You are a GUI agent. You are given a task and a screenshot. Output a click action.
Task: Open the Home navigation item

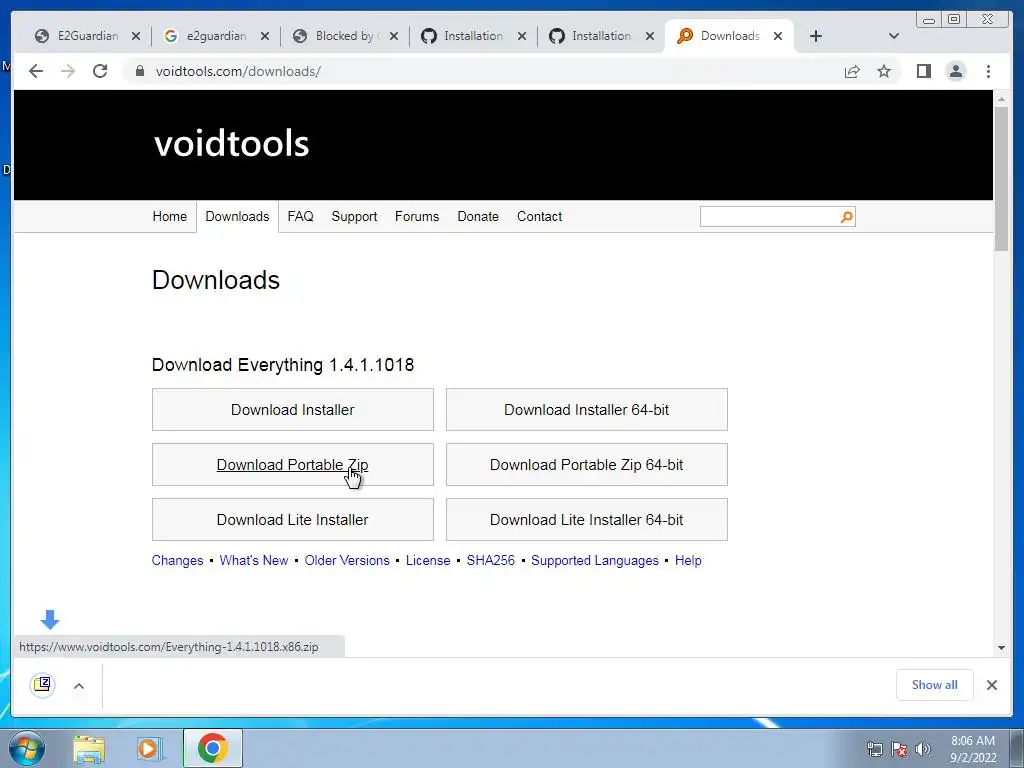(x=170, y=216)
